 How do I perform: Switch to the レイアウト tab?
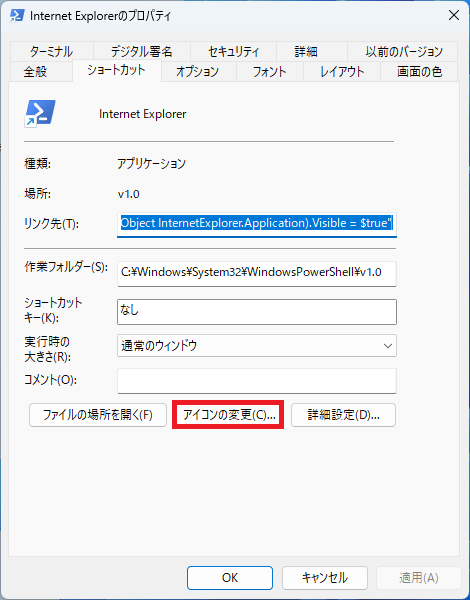click(342, 72)
